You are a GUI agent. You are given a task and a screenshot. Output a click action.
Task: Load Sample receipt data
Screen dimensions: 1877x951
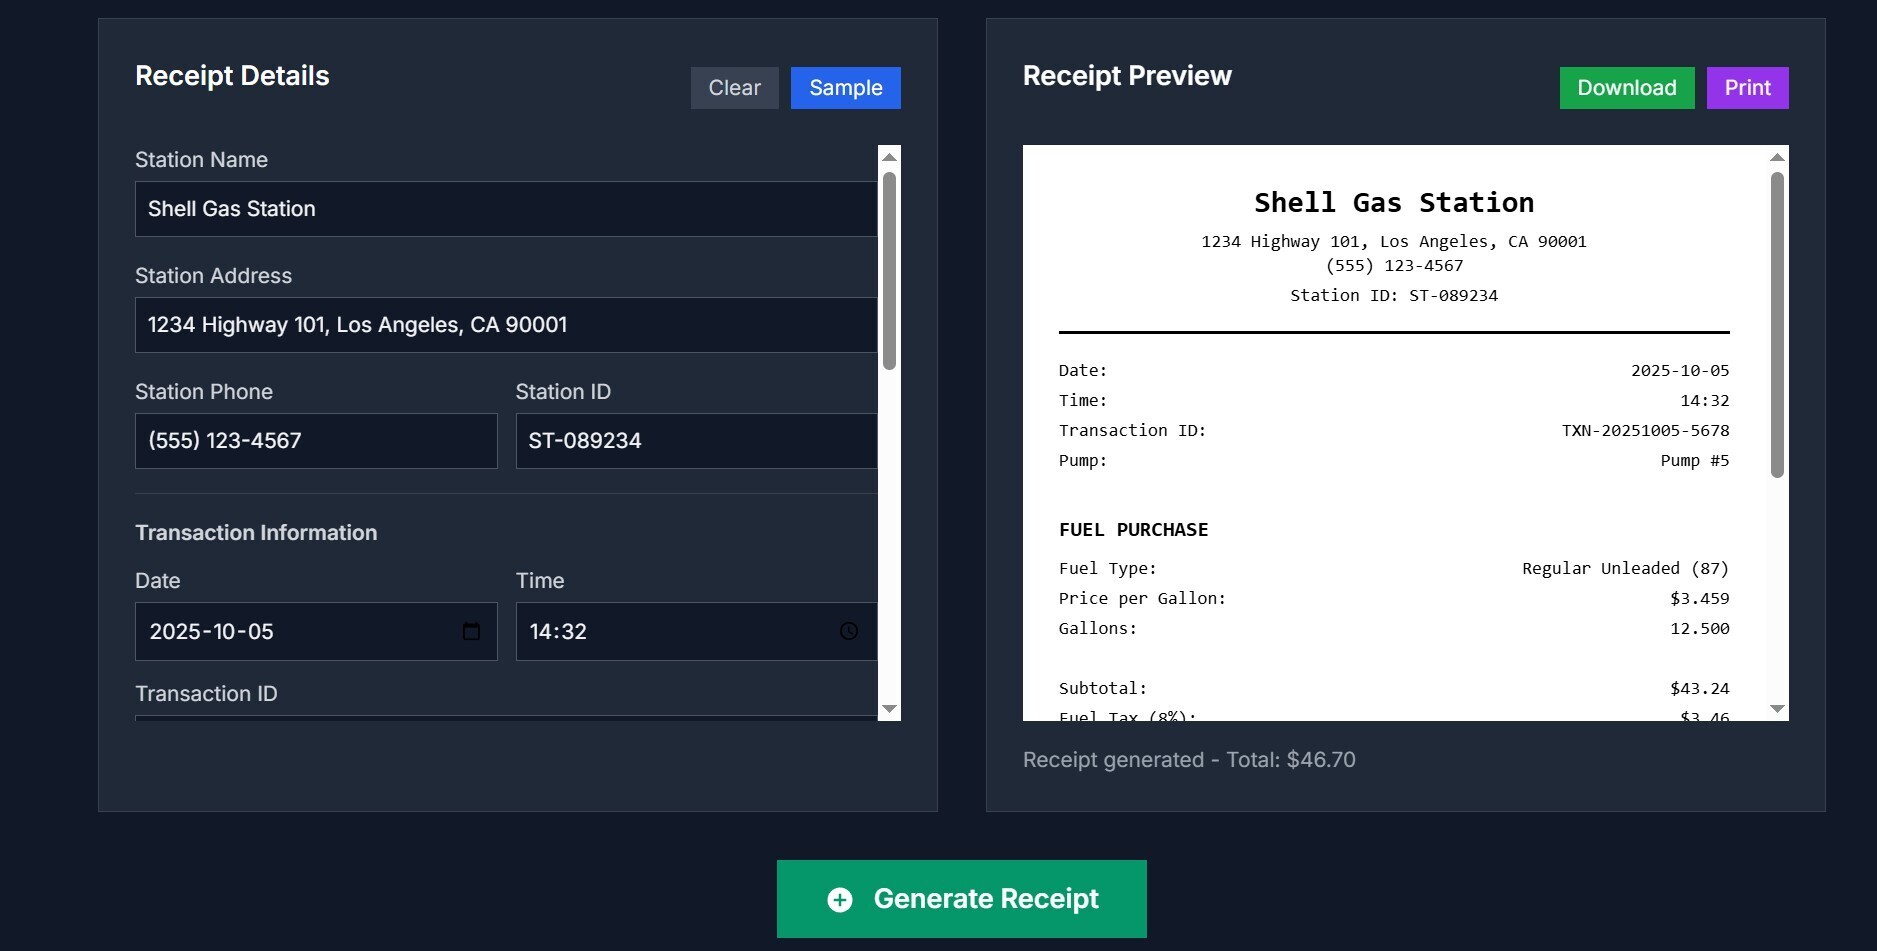[845, 88]
